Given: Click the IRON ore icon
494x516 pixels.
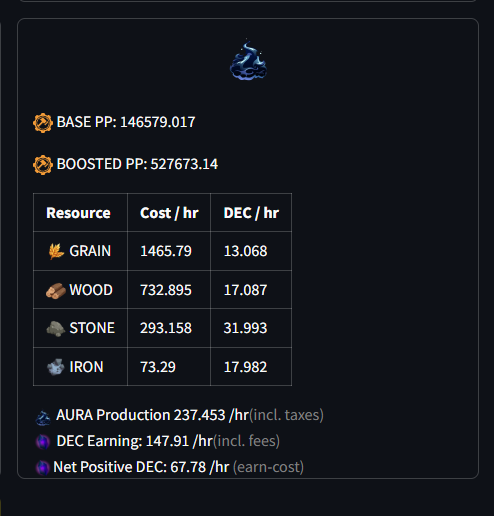Looking at the screenshot, I should pyautogui.click(x=56, y=367).
